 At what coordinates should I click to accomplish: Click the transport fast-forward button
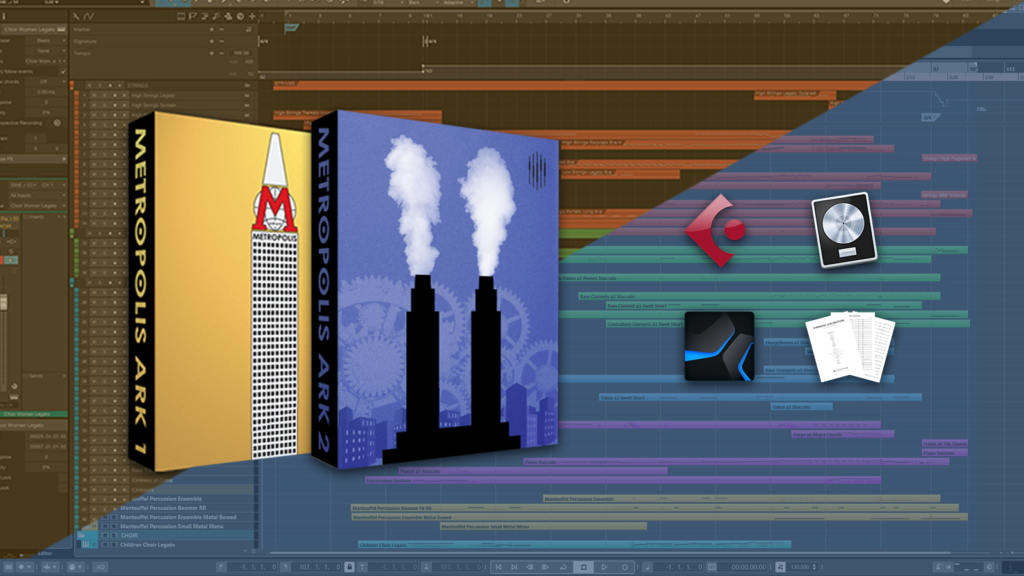[x=545, y=567]
